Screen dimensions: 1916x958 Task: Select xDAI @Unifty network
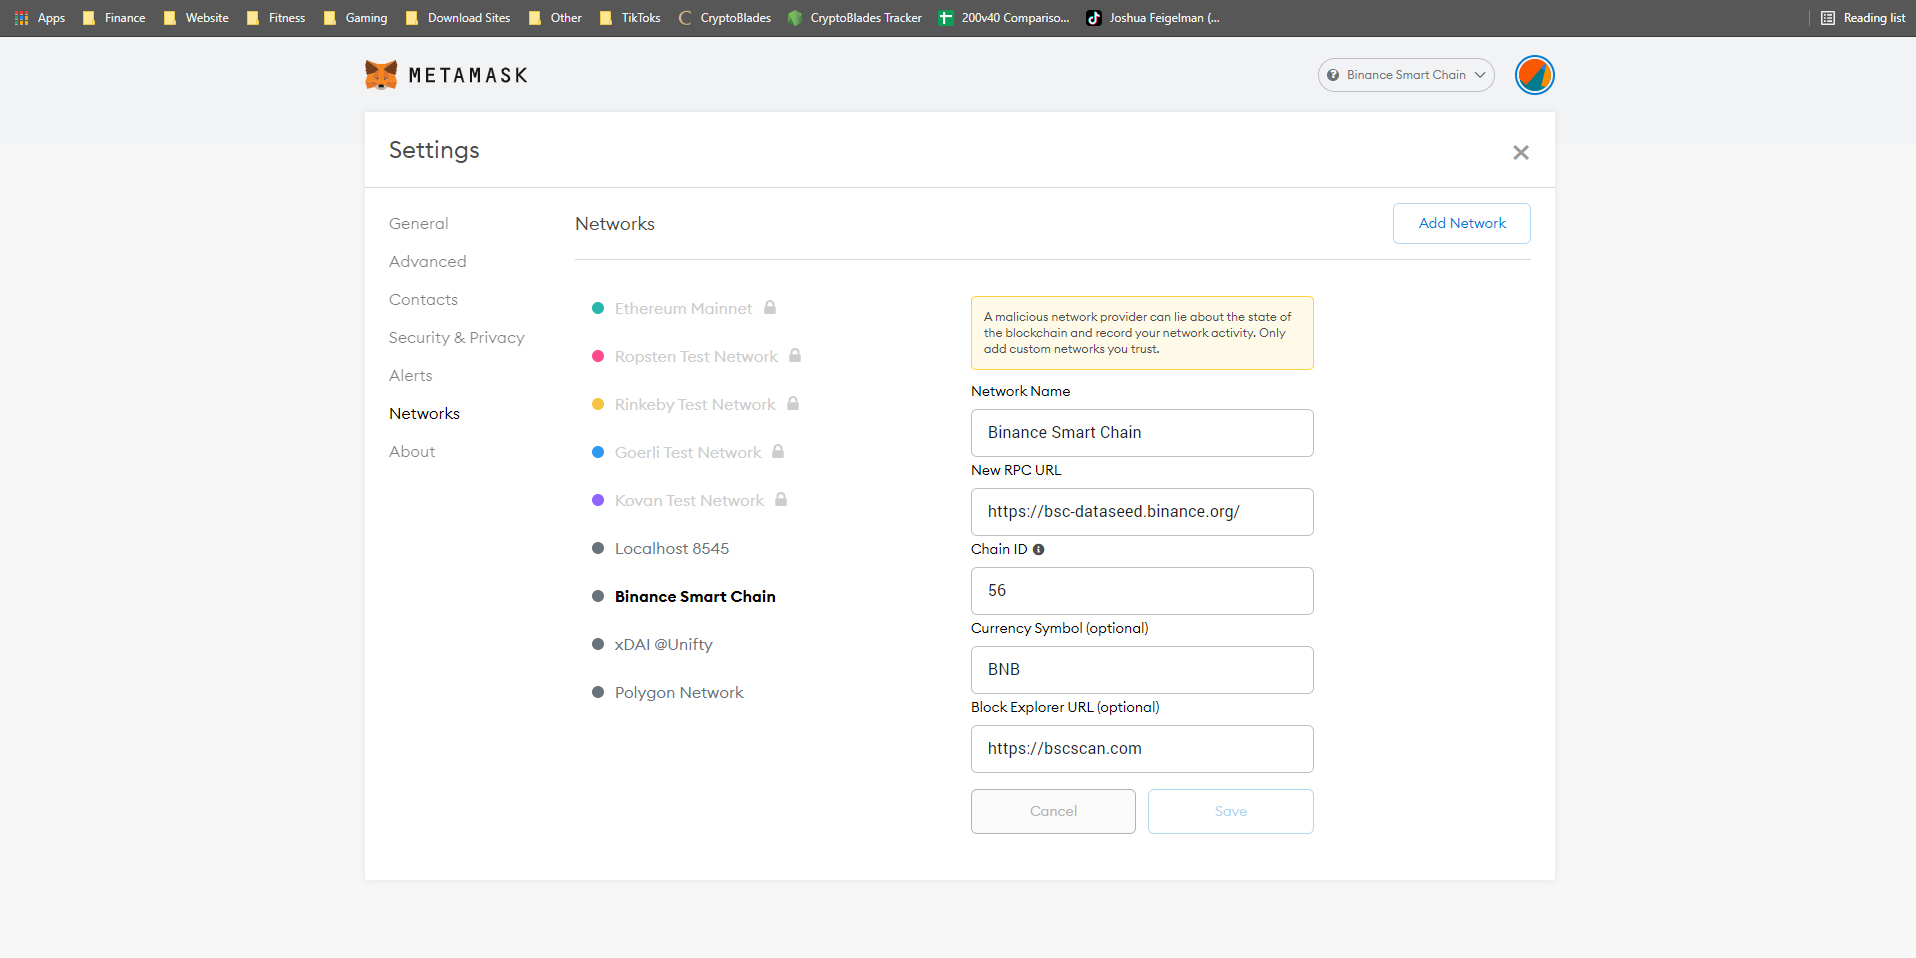coord(663,644)
